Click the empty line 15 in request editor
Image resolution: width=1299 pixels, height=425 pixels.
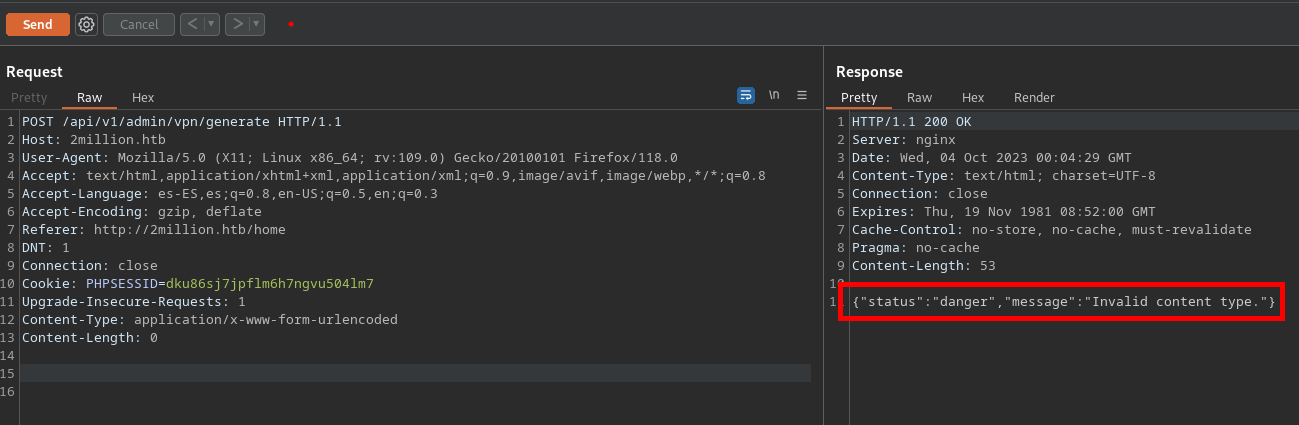point(400,373)
